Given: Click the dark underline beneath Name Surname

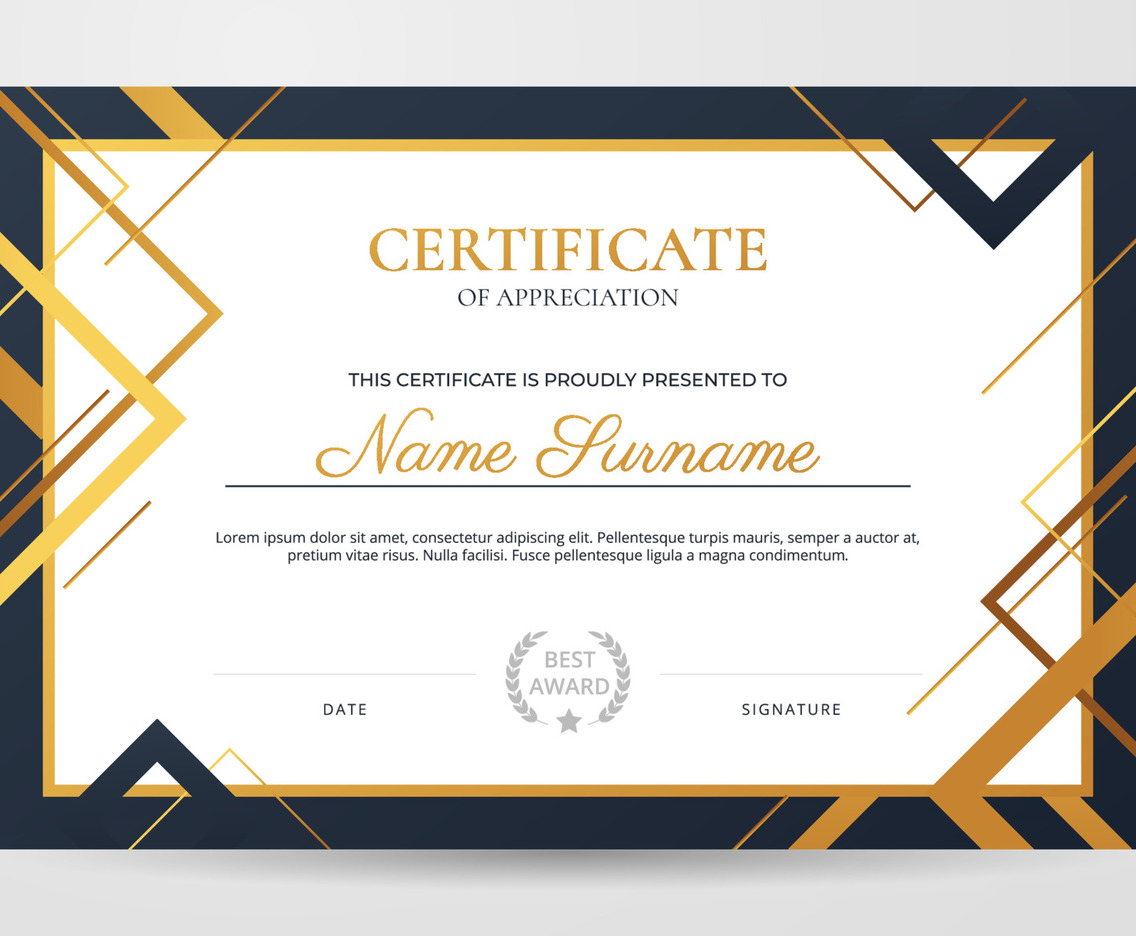Looking at the screenshot, I should coord(567,486).
